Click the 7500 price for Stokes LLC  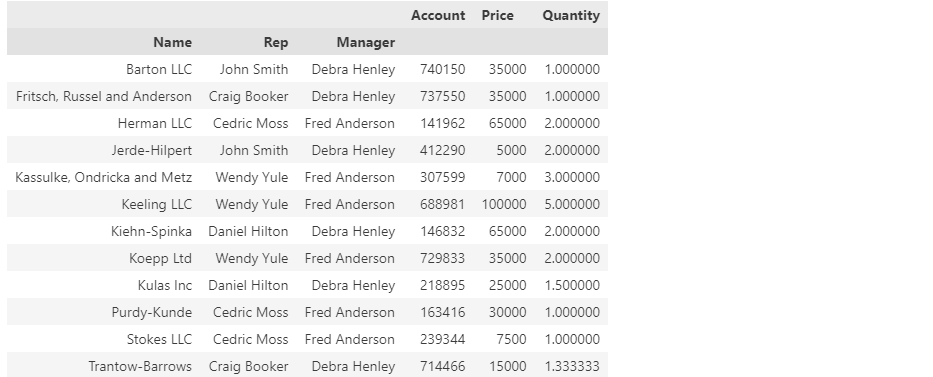pyautogui.click(x=511, y=340)
